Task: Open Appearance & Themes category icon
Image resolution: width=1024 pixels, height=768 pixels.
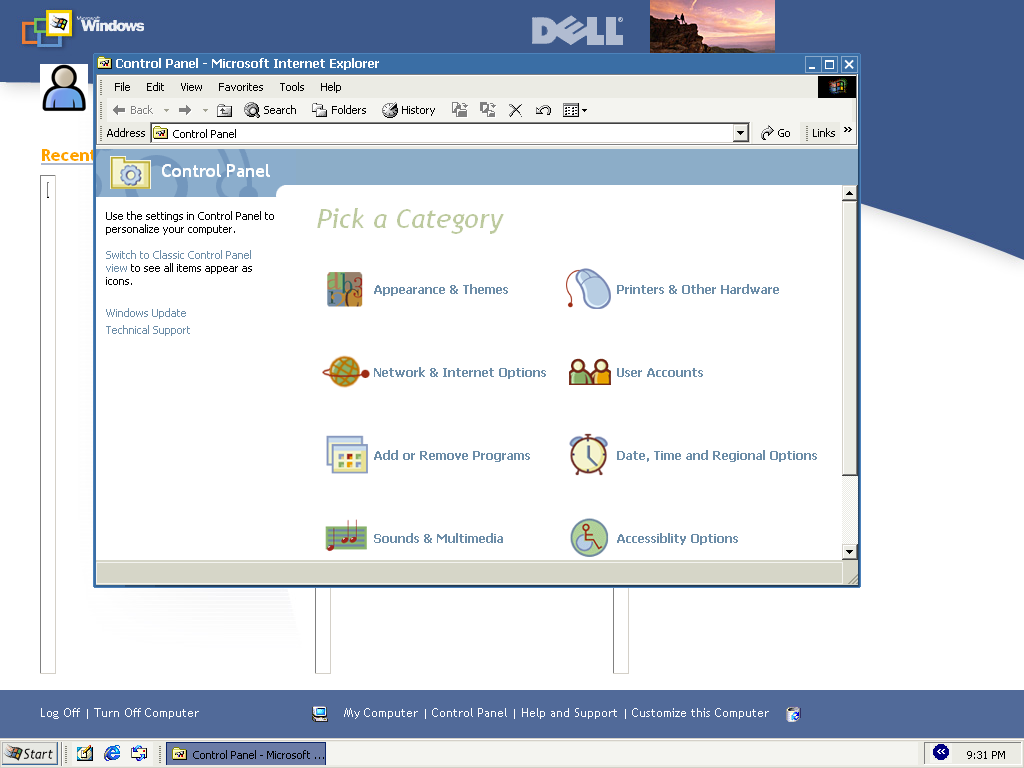Action: [344, 289]
